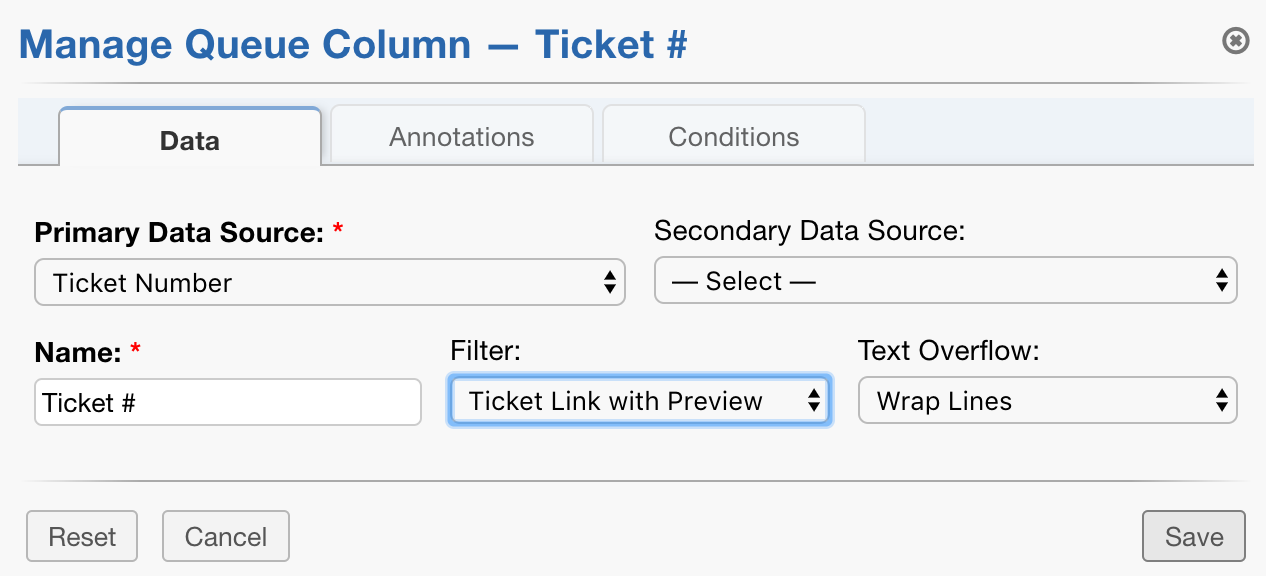The image size is (1266, 576).
Task: Switch to the Conditions tab
Action: click(x=733, y=136)
